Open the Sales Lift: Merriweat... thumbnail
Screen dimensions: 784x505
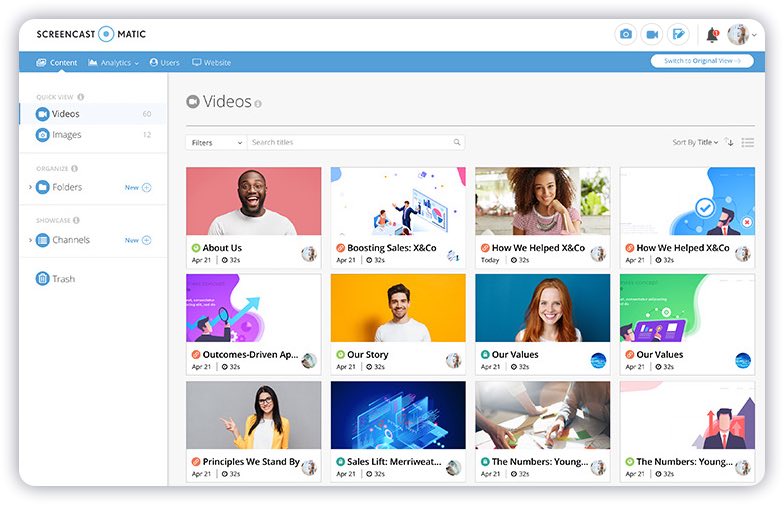tap(398, 415)
